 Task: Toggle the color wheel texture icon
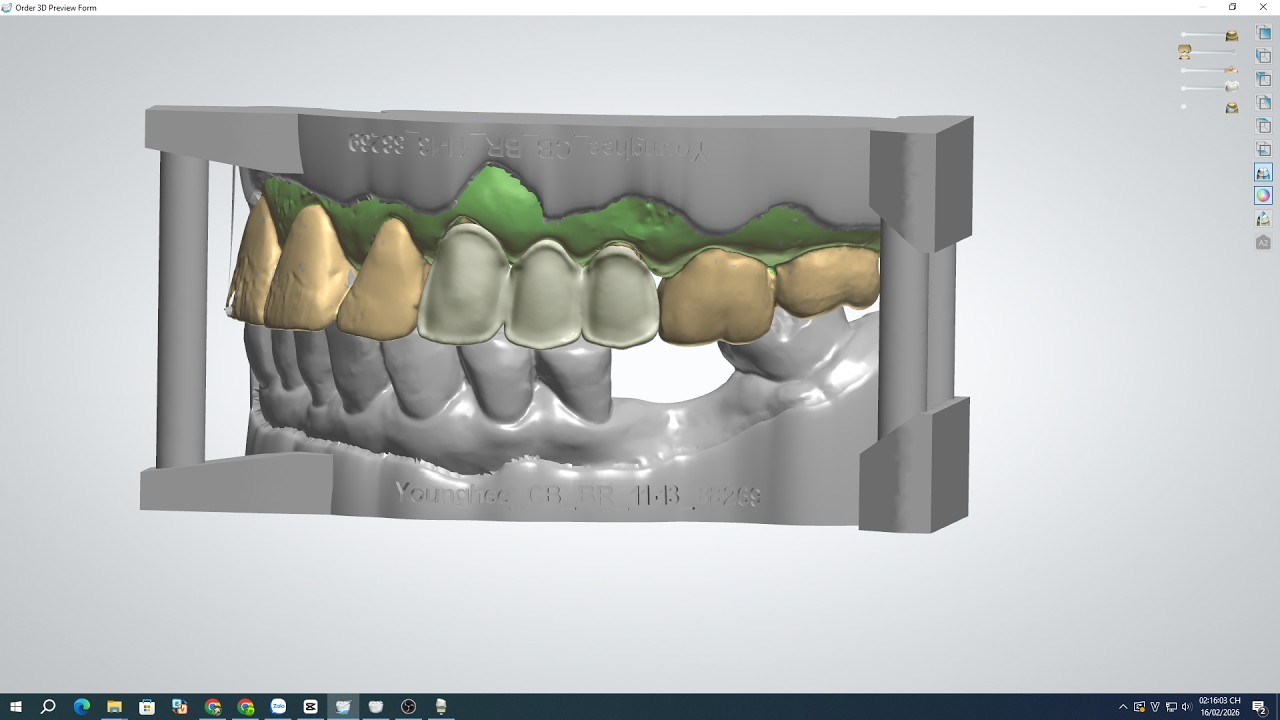[x=1264, y=195]
